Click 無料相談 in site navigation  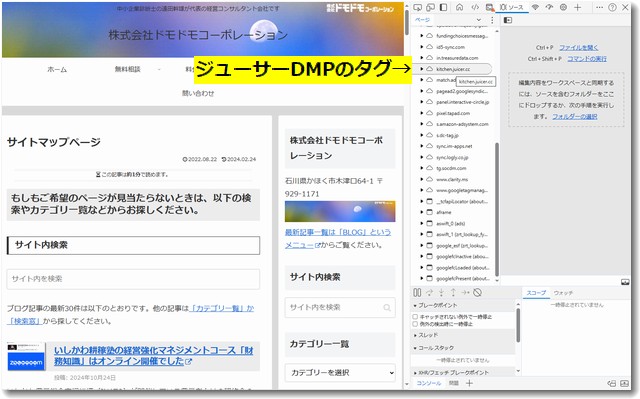(127, 69)
